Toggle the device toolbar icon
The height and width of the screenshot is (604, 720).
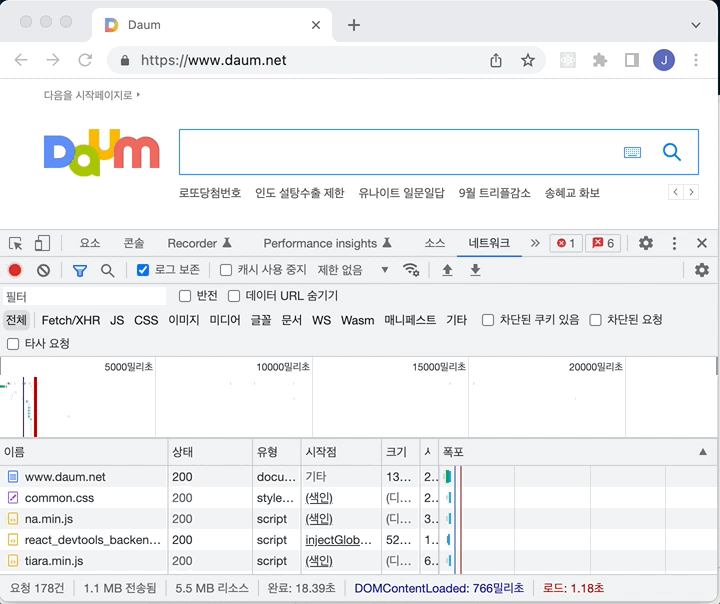42,243
